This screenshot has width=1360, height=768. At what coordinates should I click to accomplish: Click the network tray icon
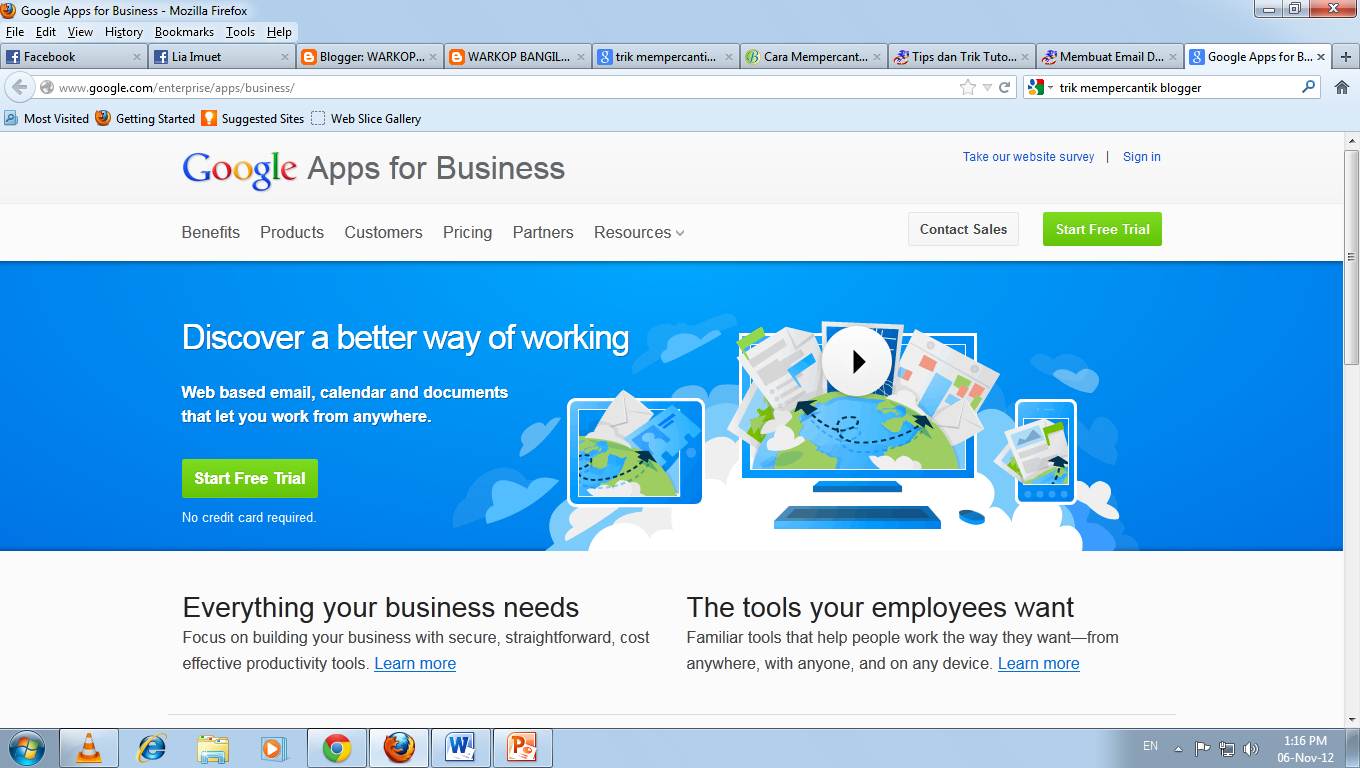click(x=1226, y=748)
